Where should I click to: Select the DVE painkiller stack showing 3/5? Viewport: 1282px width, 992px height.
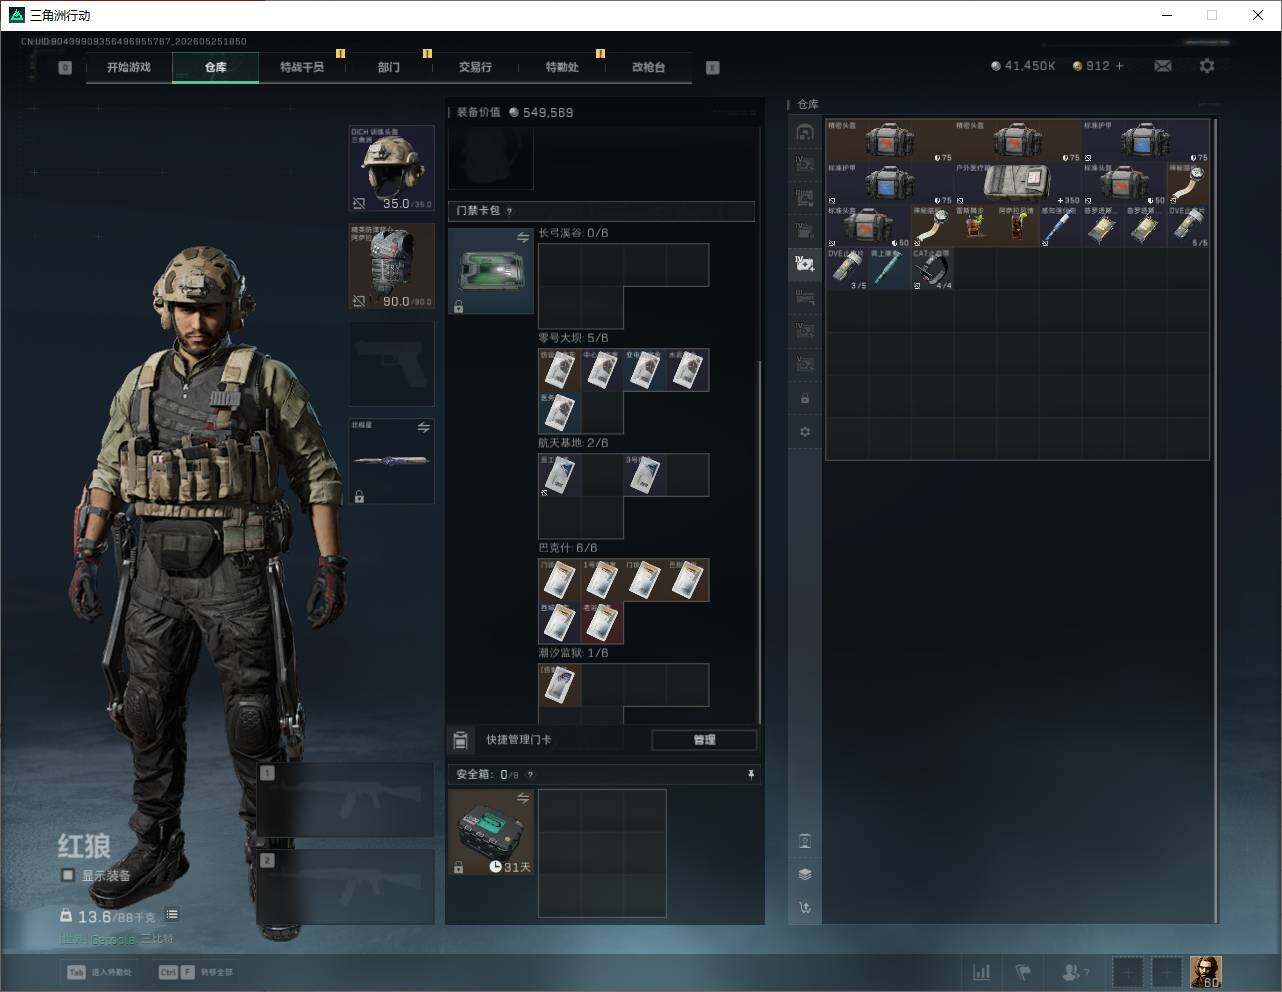[x=847, y=269]
